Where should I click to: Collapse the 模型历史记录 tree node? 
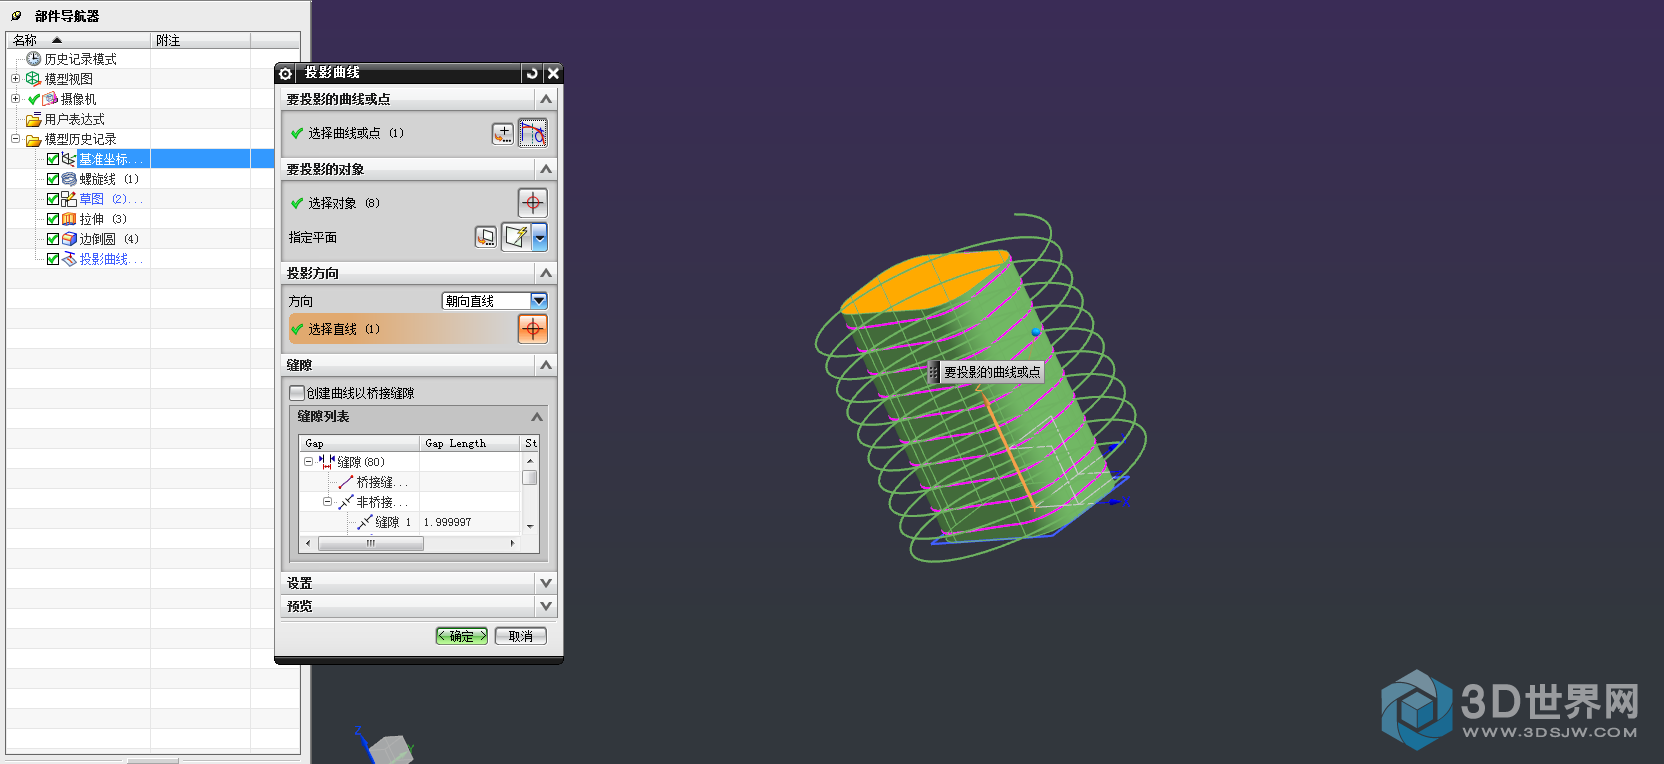coord(15,138)
